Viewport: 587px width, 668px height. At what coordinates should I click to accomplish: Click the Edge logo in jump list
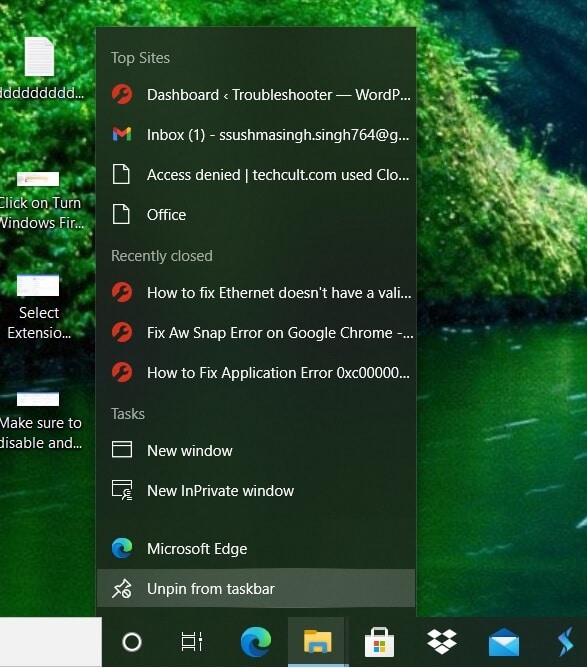(122, 548)
